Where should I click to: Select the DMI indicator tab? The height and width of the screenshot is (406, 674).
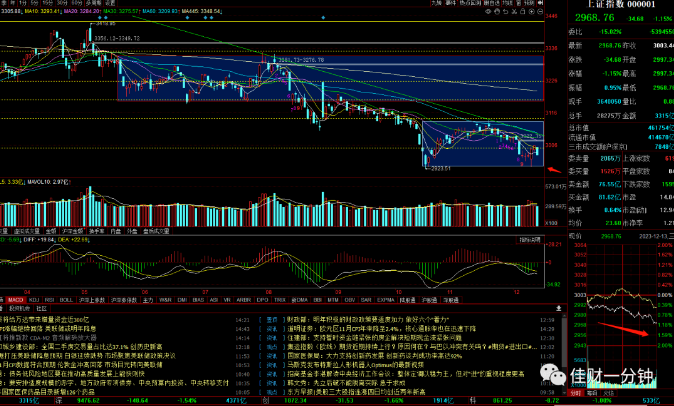[x=182, y=300]
